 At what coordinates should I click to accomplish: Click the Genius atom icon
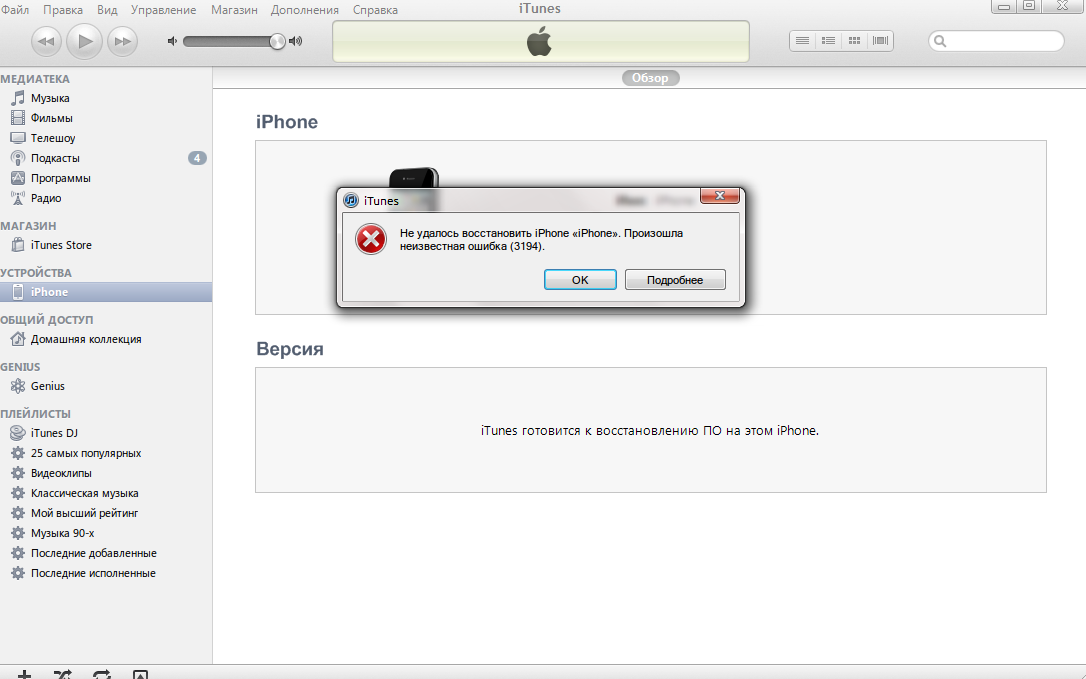18,386
